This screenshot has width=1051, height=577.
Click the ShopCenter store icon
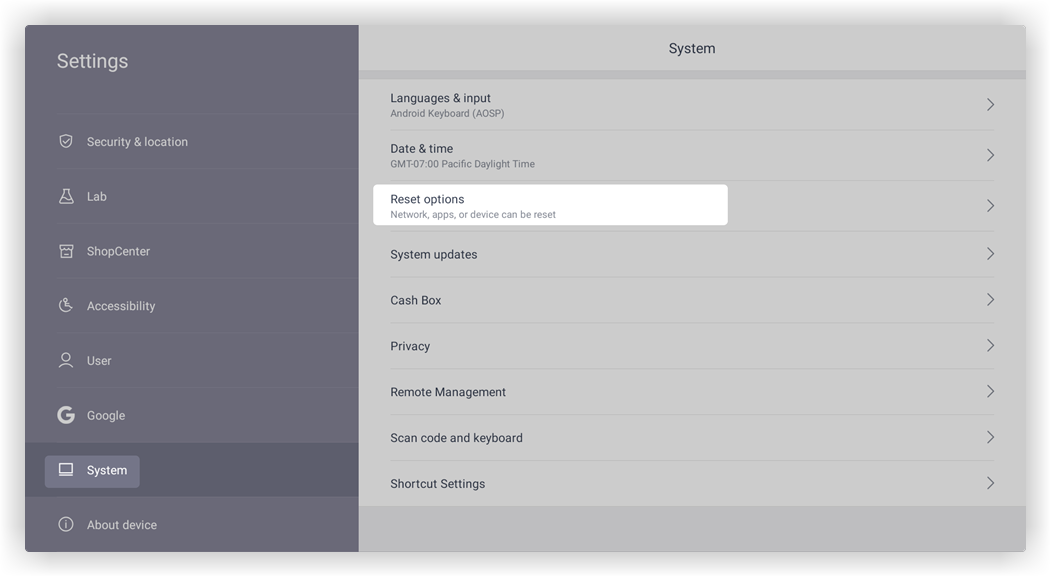(66, 251)
